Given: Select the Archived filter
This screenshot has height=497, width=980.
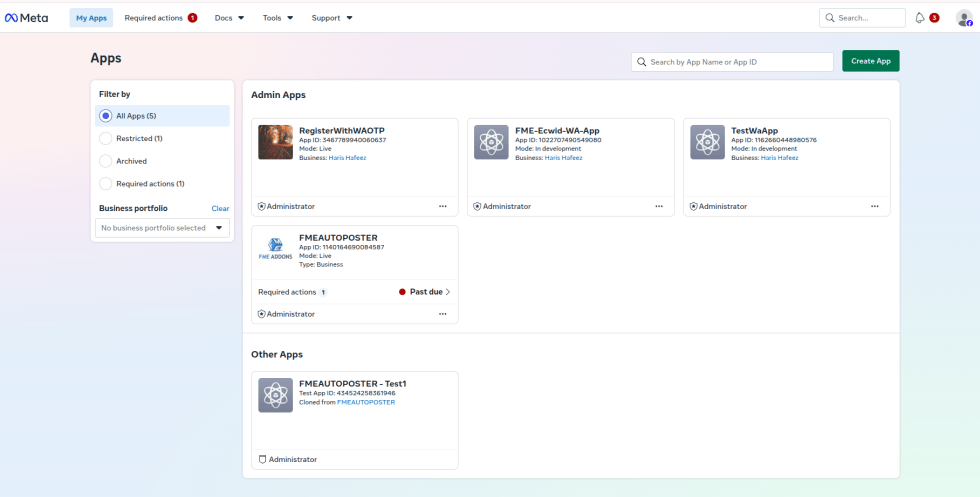Looking at the screenshot, I should 162,161.
